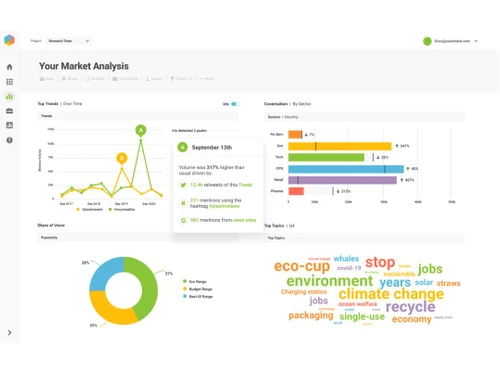Click 'recycle' in the word cloud
This screenshot has height=375, width=500.
(x=410, y=307)
